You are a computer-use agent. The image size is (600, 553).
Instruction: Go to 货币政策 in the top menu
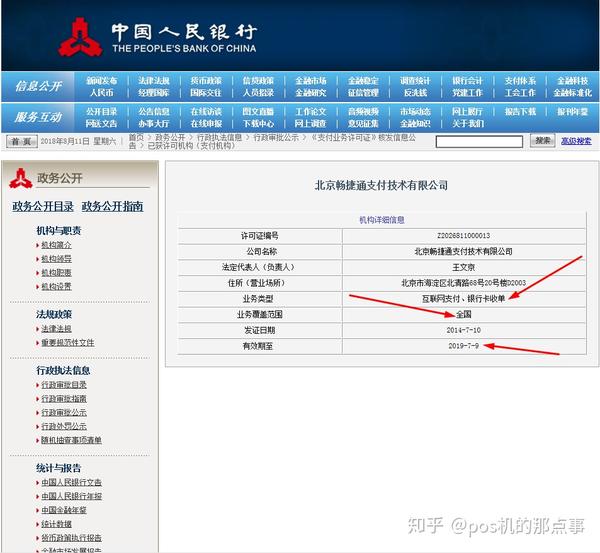pos(206,81)
